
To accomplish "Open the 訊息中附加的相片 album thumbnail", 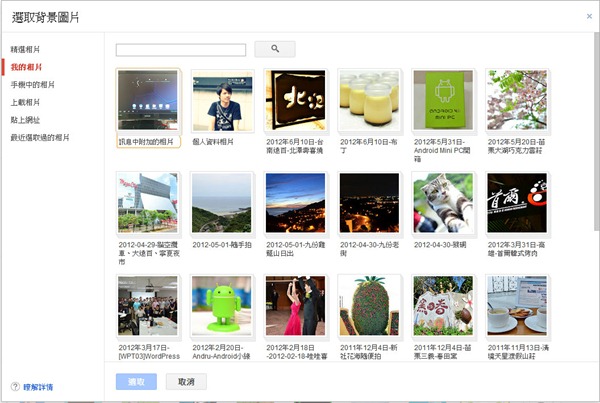I will (148, 100).
